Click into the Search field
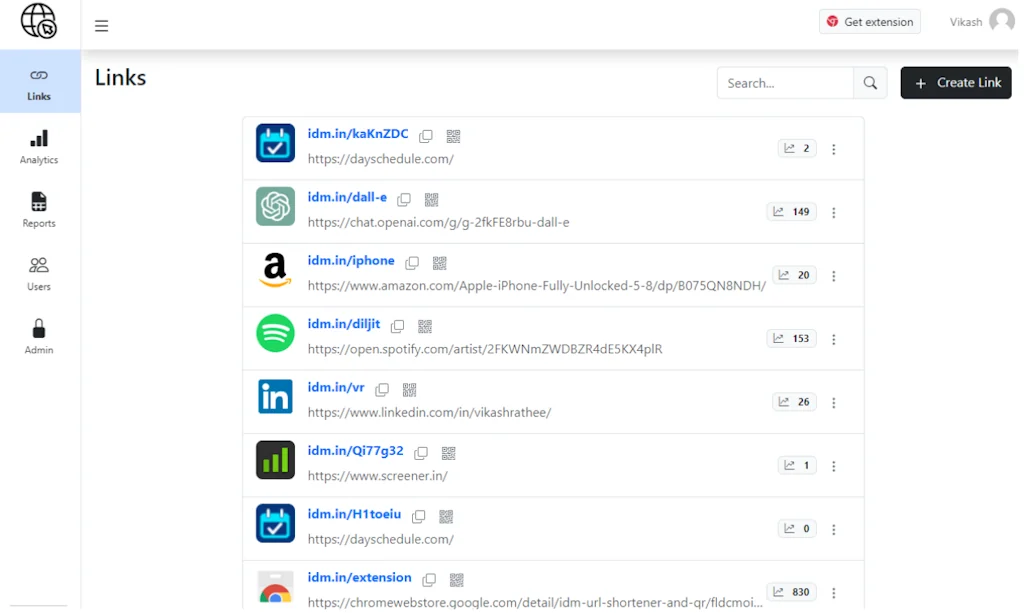This screenshot has width=1024, height=613. [785, 83]
